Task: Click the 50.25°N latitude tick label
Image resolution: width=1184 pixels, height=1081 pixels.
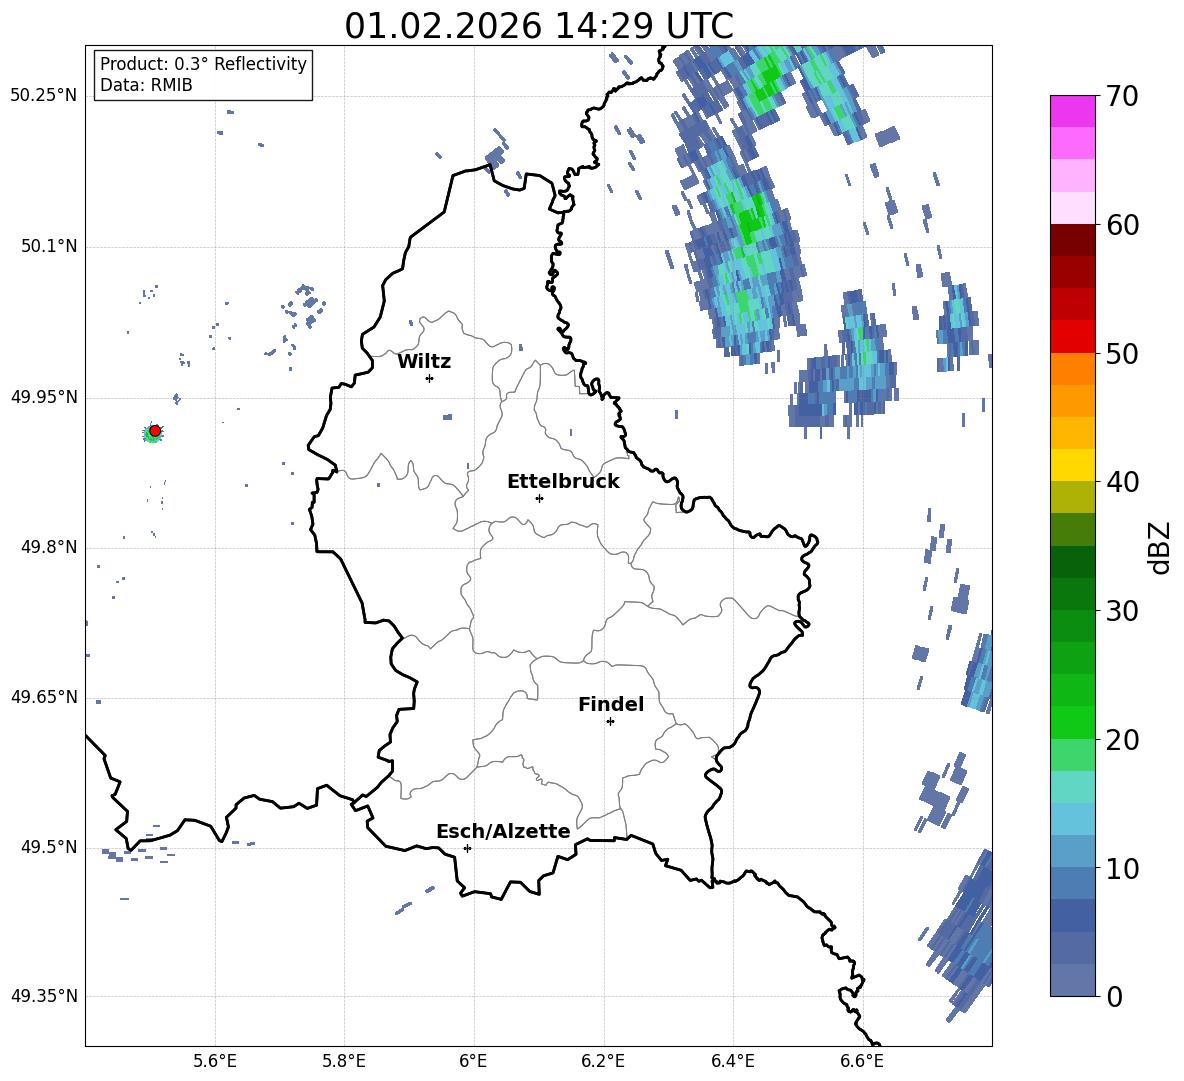Action: (44, 96)
